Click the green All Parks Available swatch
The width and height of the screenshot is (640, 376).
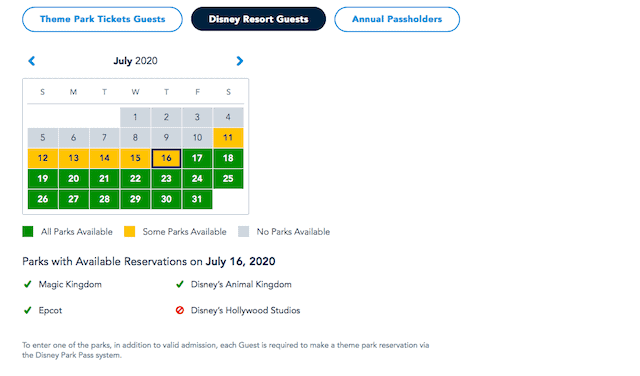coord(28,231)
